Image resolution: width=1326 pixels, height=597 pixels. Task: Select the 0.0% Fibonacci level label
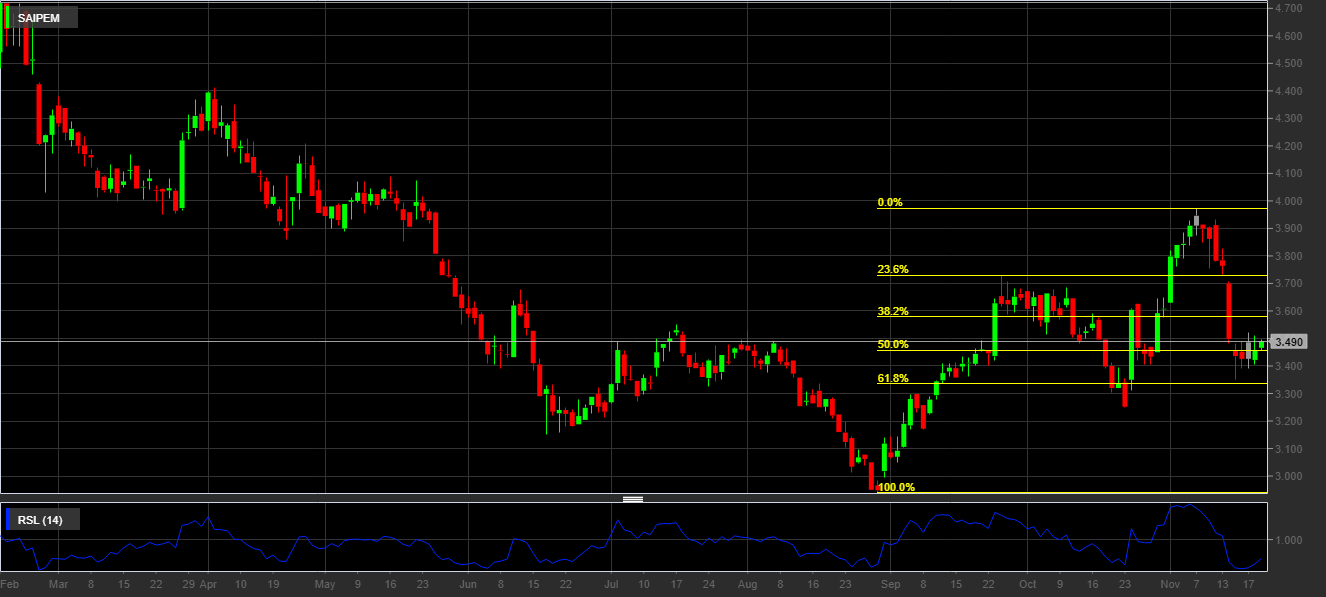tap(890, 203)
